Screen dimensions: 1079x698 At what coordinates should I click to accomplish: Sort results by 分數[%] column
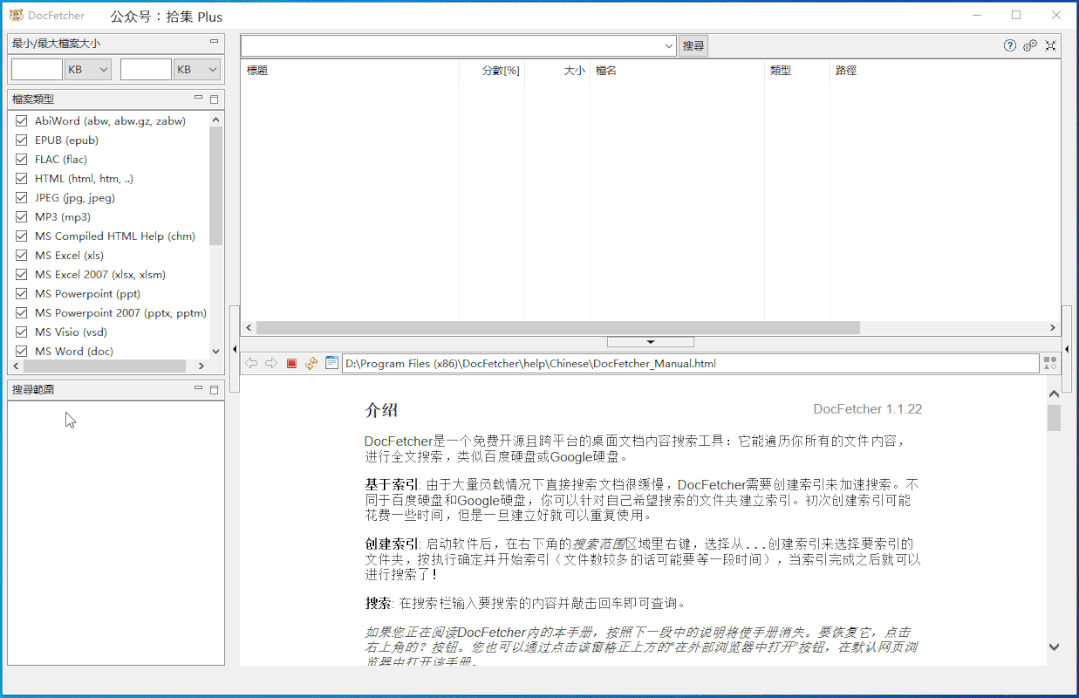point(492,70)
